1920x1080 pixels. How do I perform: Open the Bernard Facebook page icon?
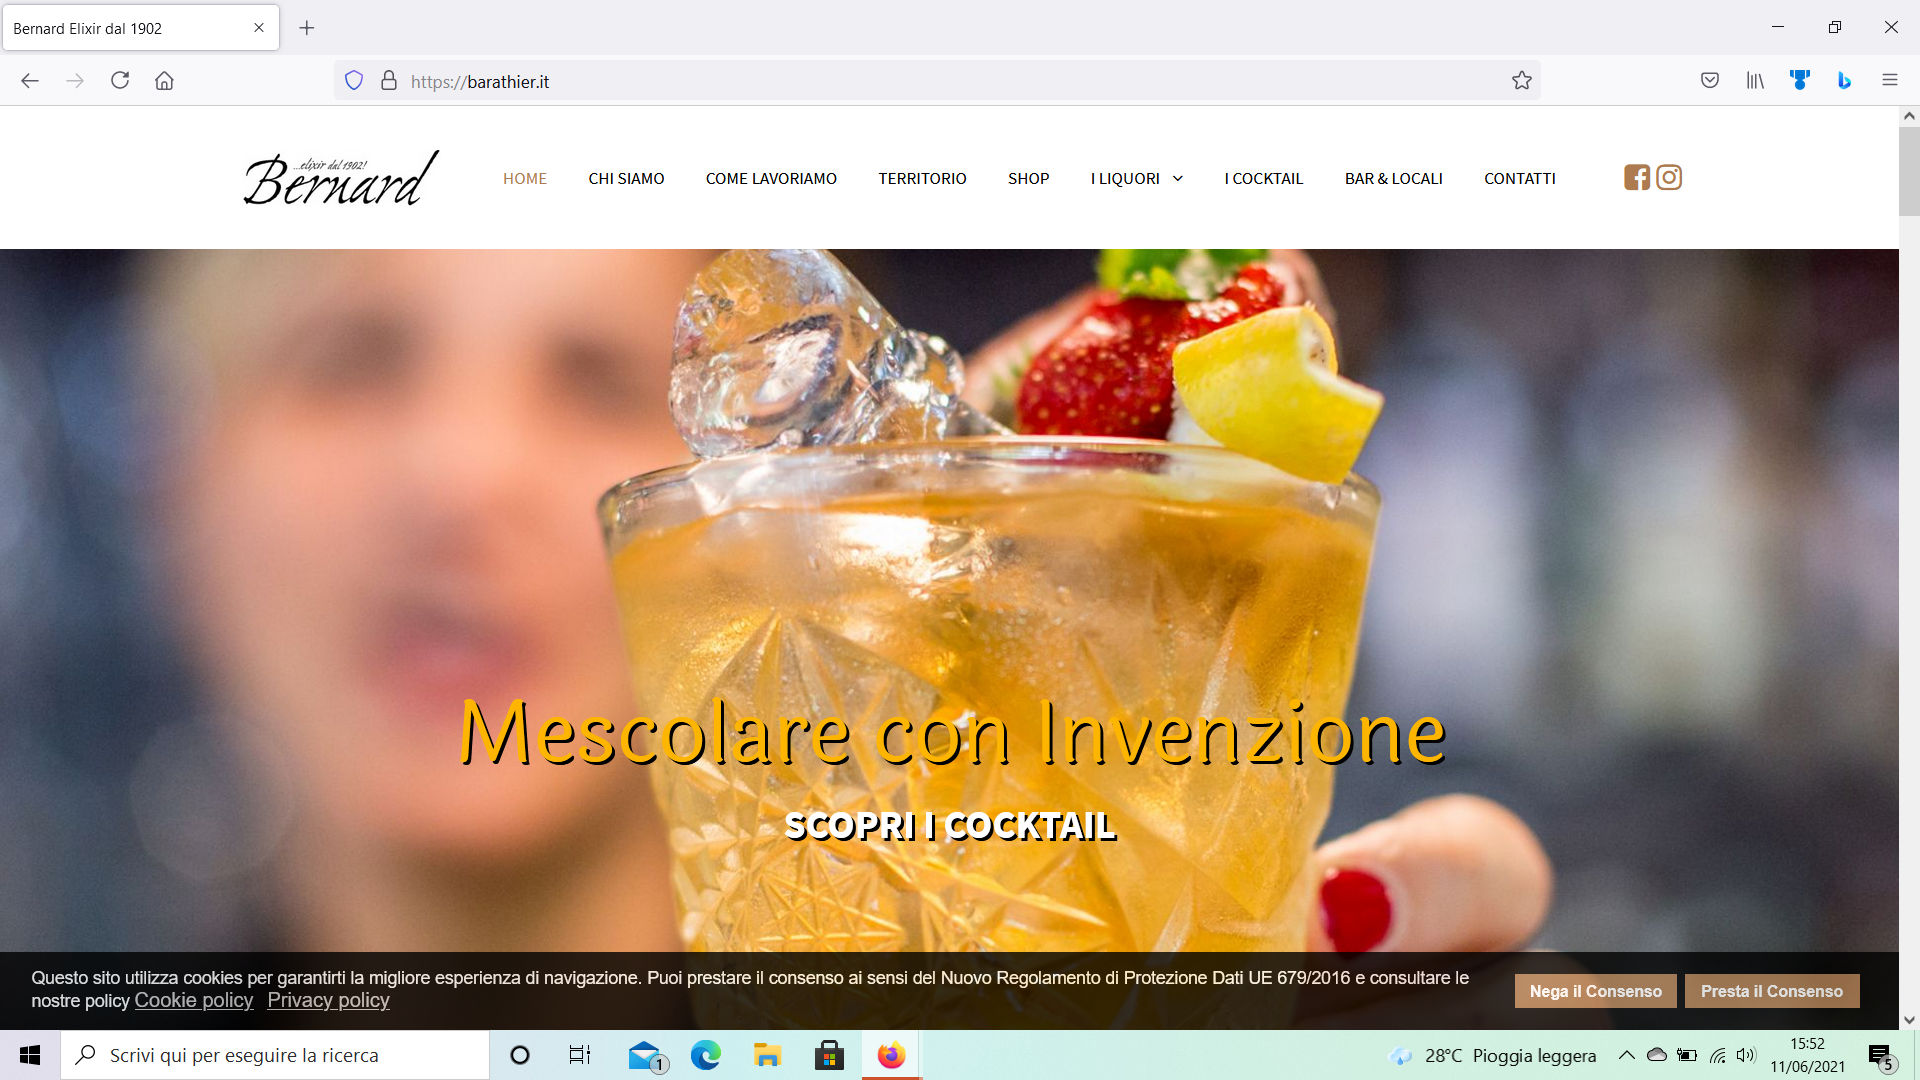(1637, 177)
